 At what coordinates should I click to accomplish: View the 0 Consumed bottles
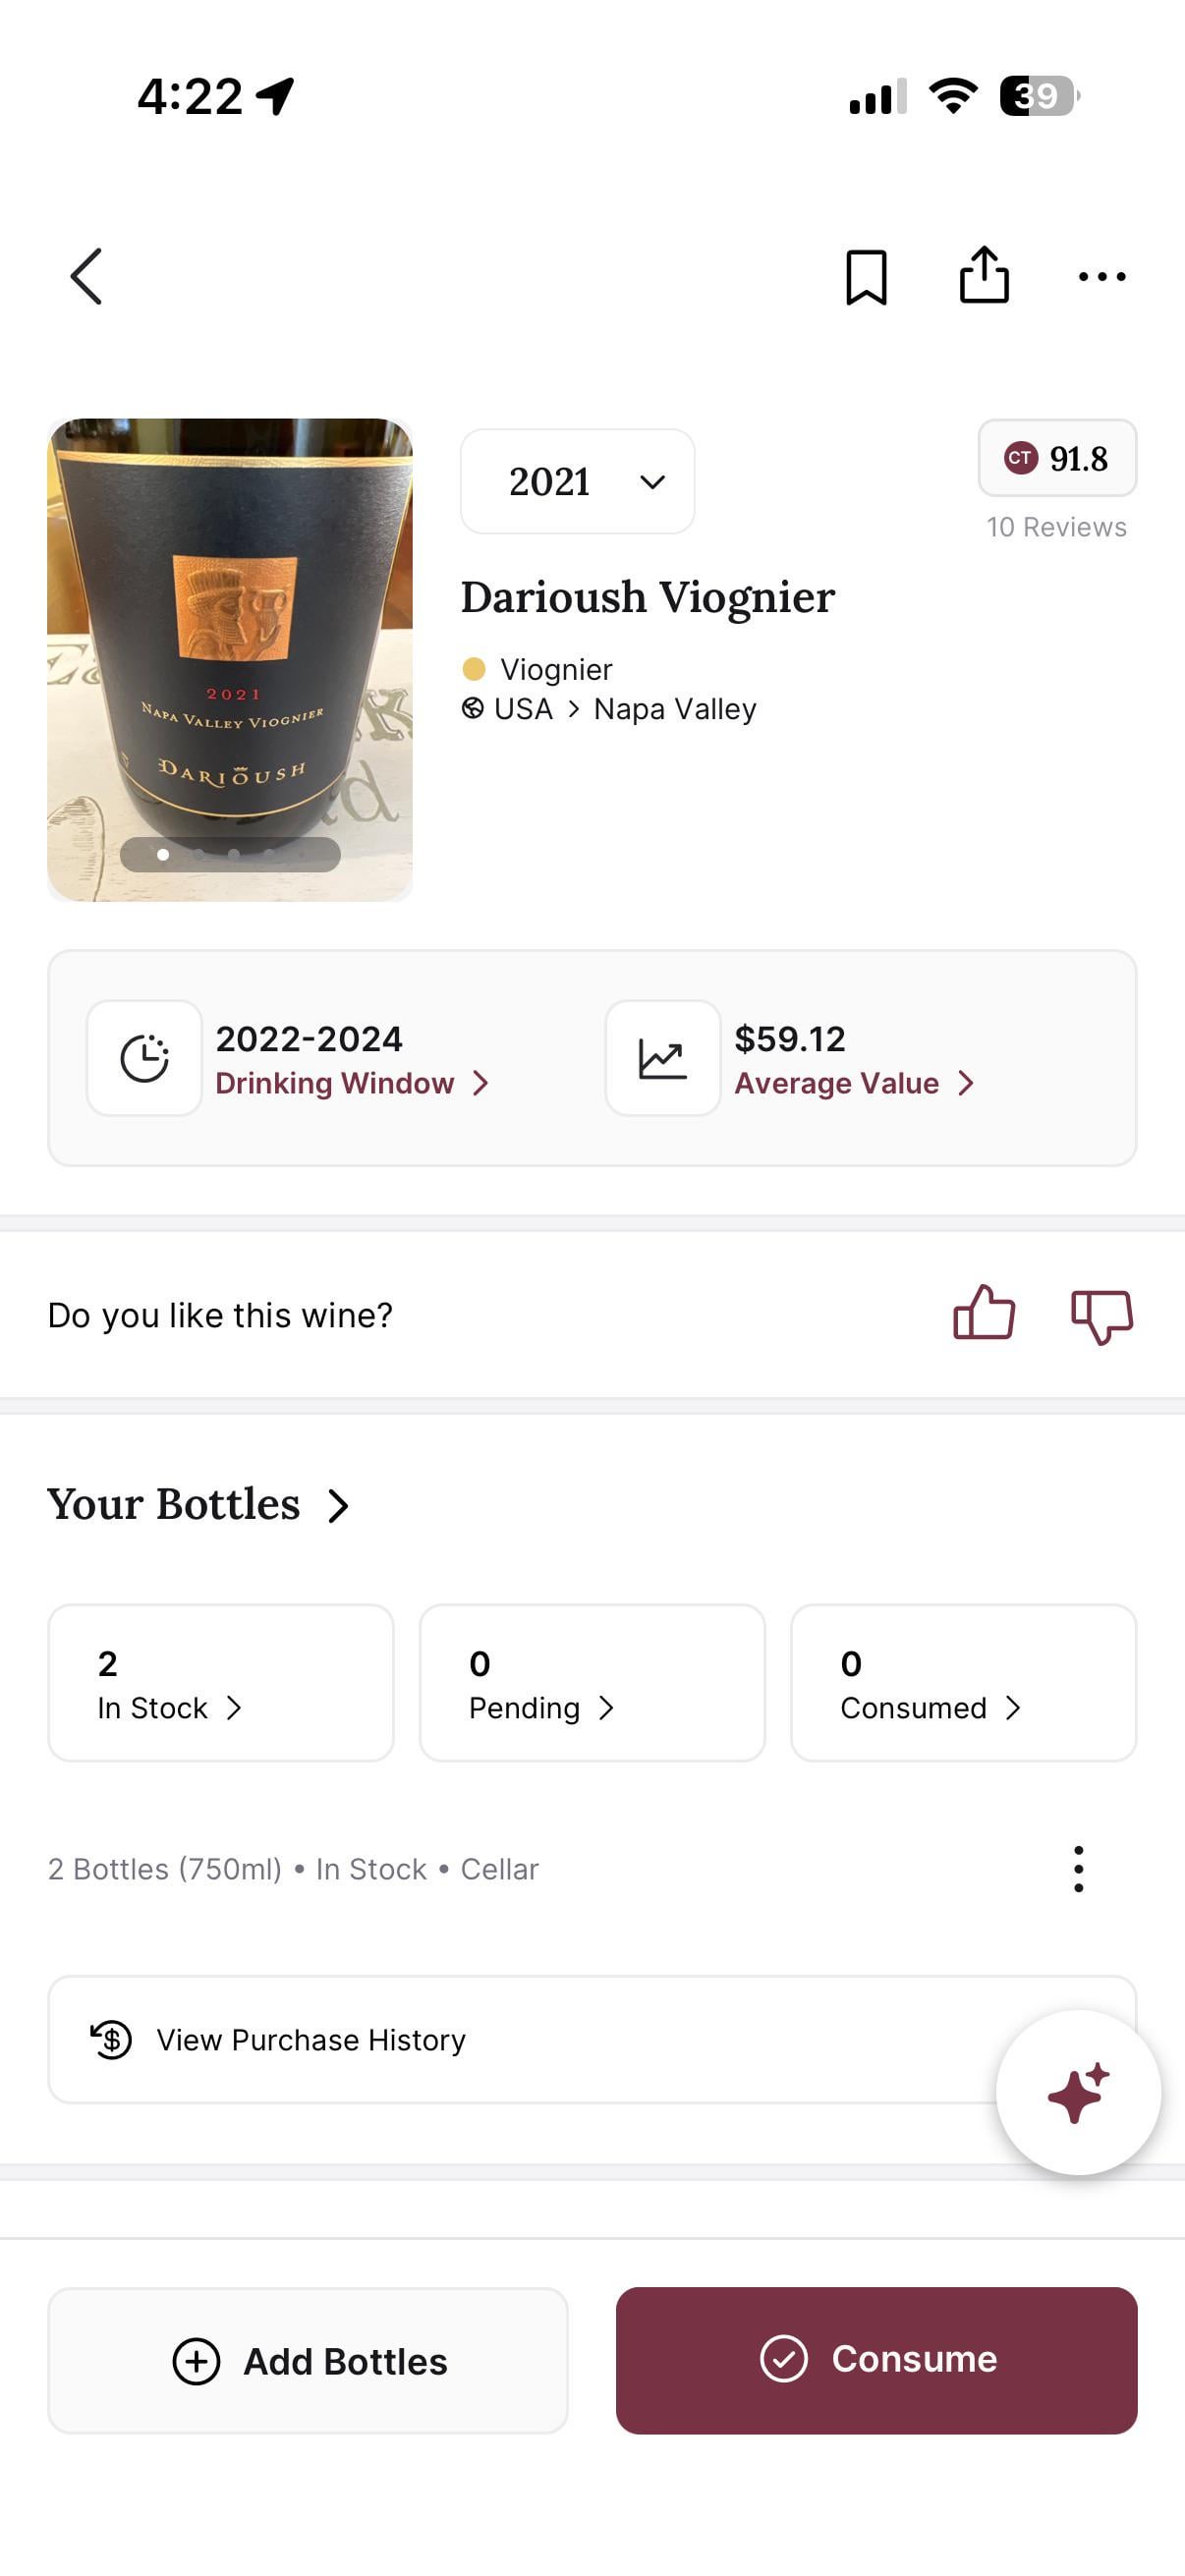pos(963,1683)
